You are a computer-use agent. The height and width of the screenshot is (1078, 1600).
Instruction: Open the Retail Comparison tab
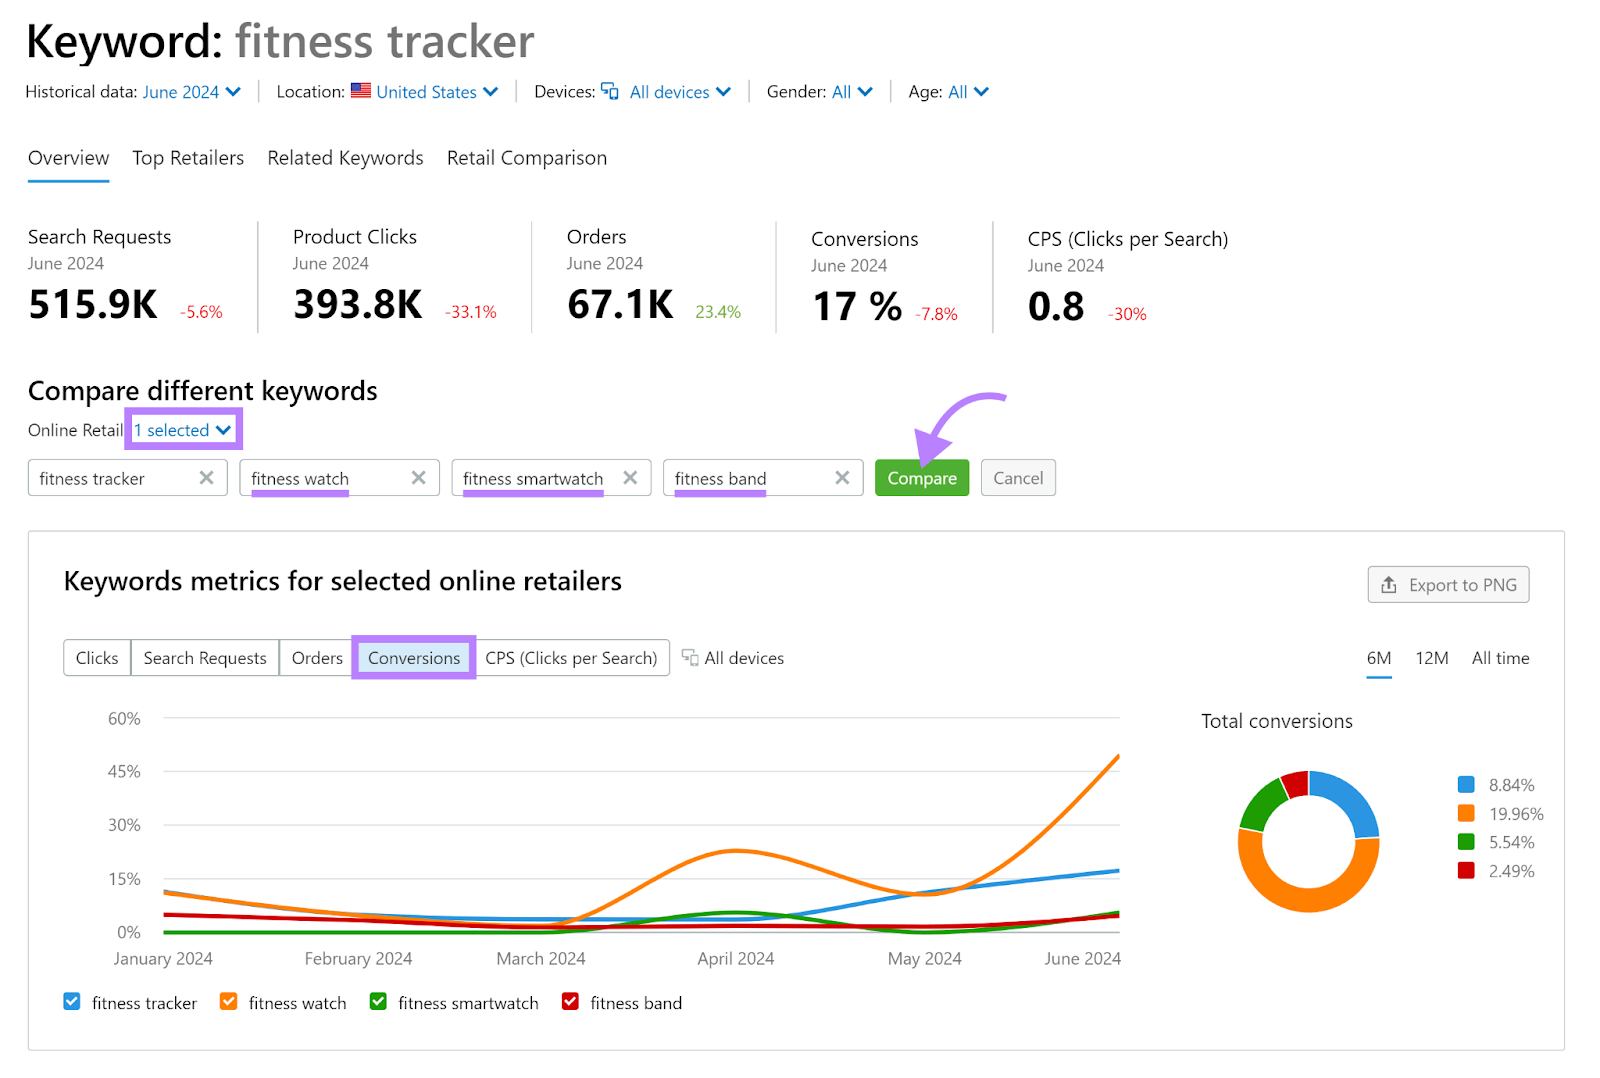coord(526,158)
